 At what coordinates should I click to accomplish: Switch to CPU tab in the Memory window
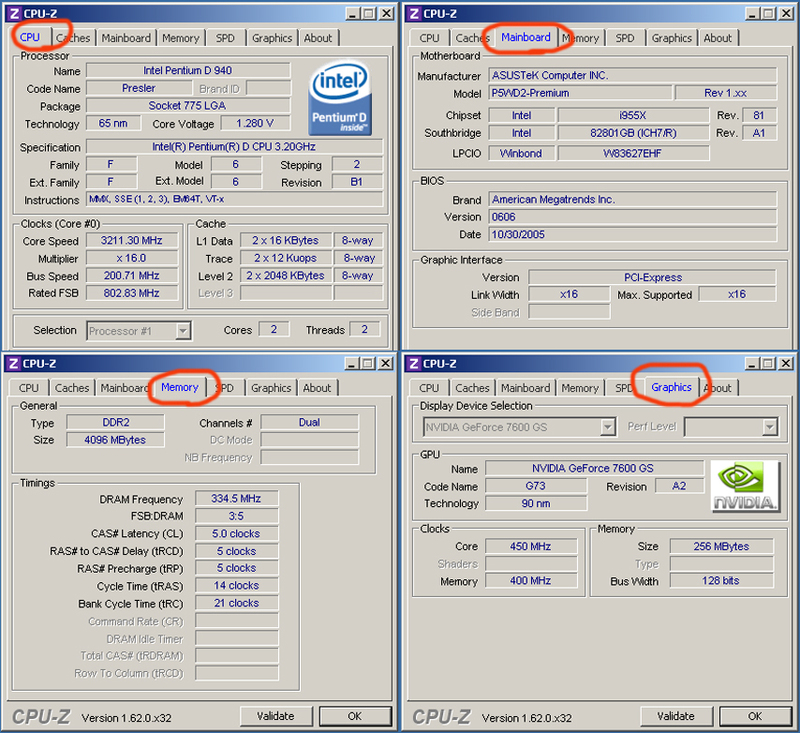pyautogui.click(x=29, y=388)
